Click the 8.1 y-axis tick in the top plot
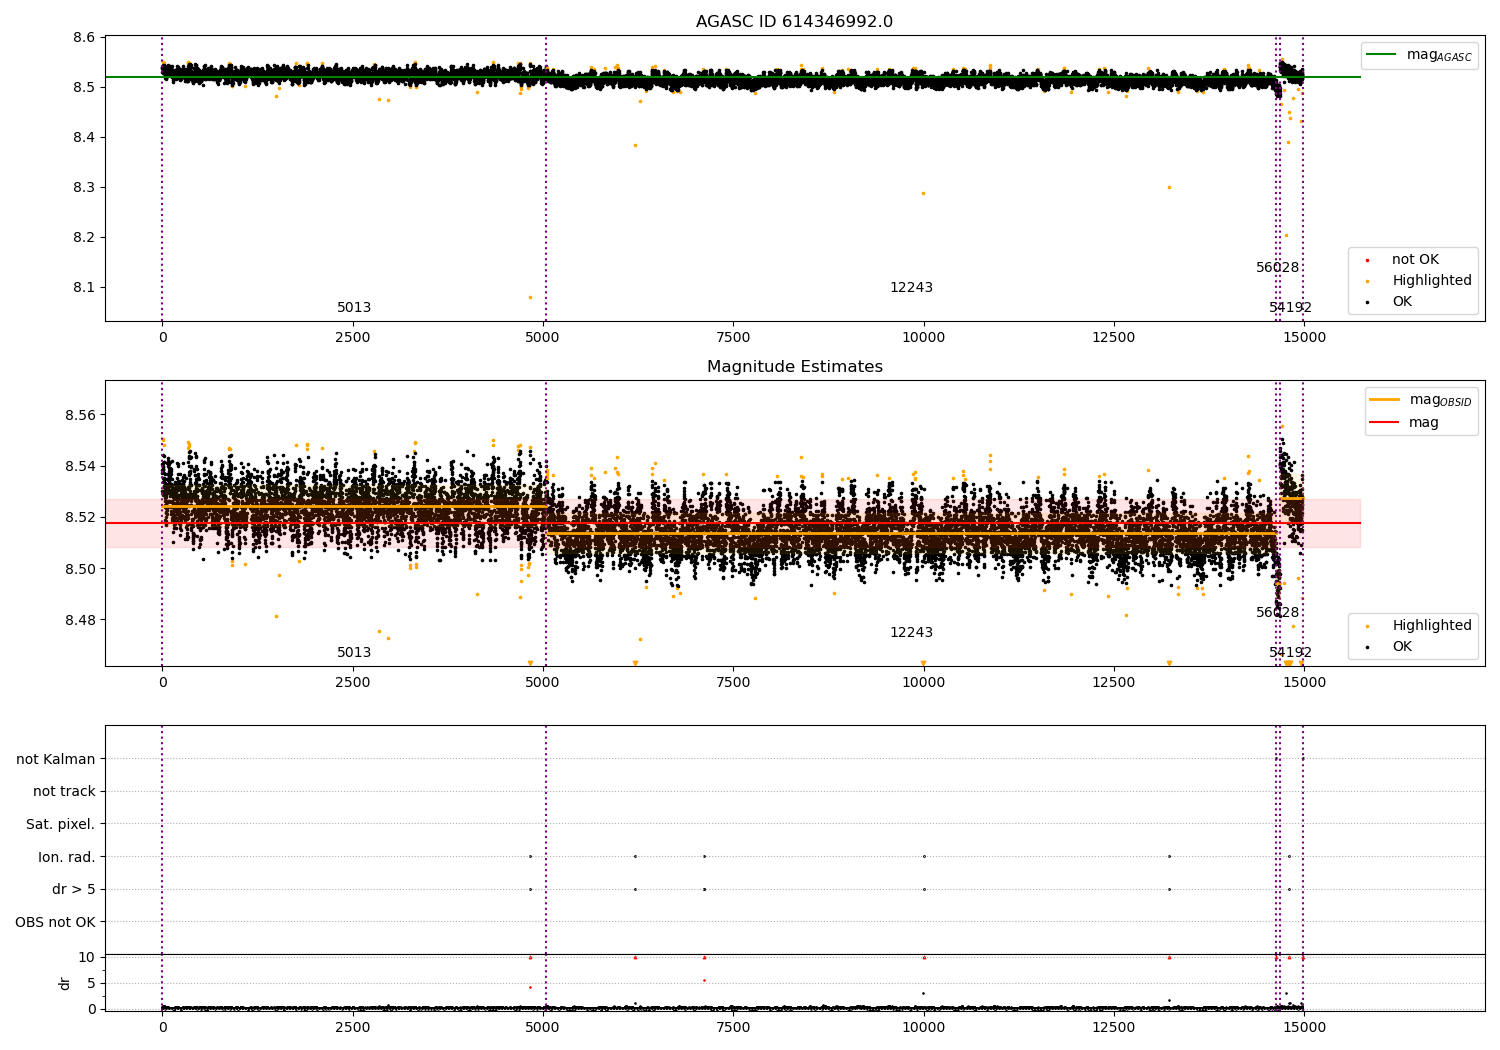This screenshot has height=1050, width=1500. pyautogui.click(x=84, y=288)
